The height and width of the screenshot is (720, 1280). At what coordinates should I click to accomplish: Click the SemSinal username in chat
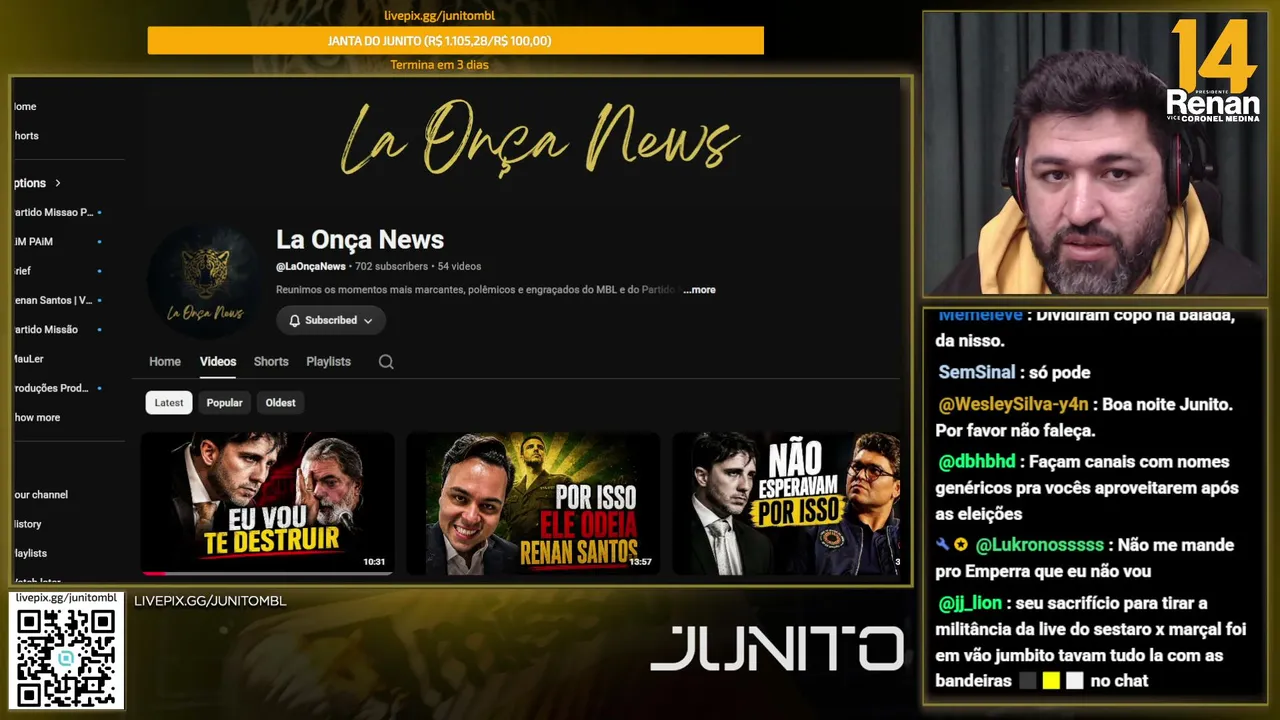[977, 372]
